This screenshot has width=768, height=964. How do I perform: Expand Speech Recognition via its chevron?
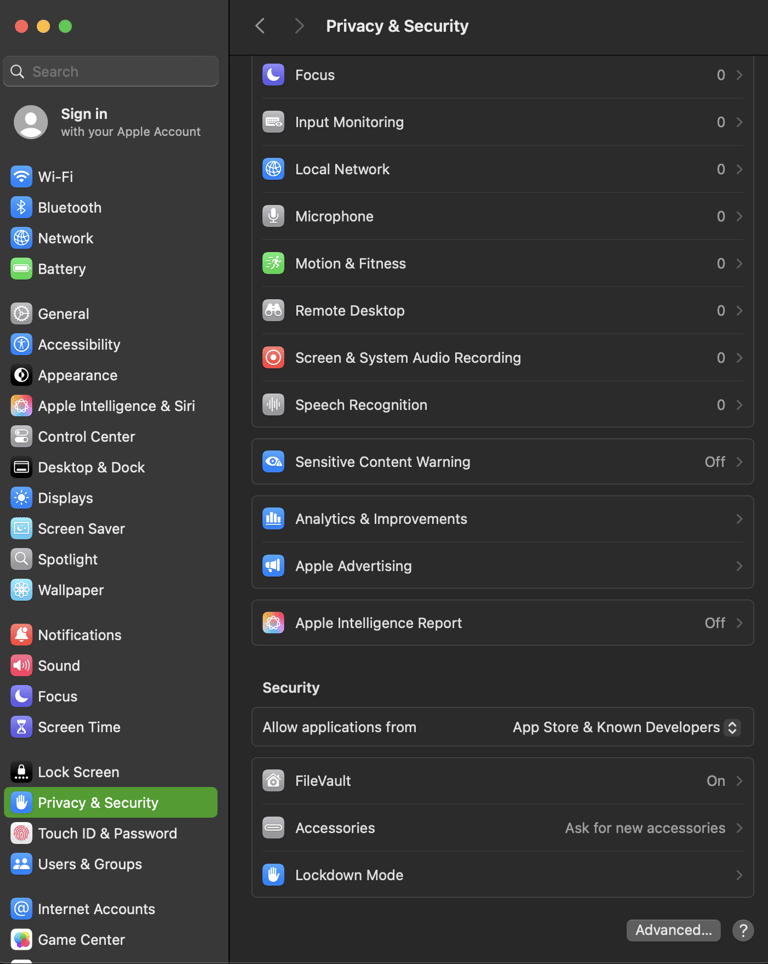pos(739,405)
